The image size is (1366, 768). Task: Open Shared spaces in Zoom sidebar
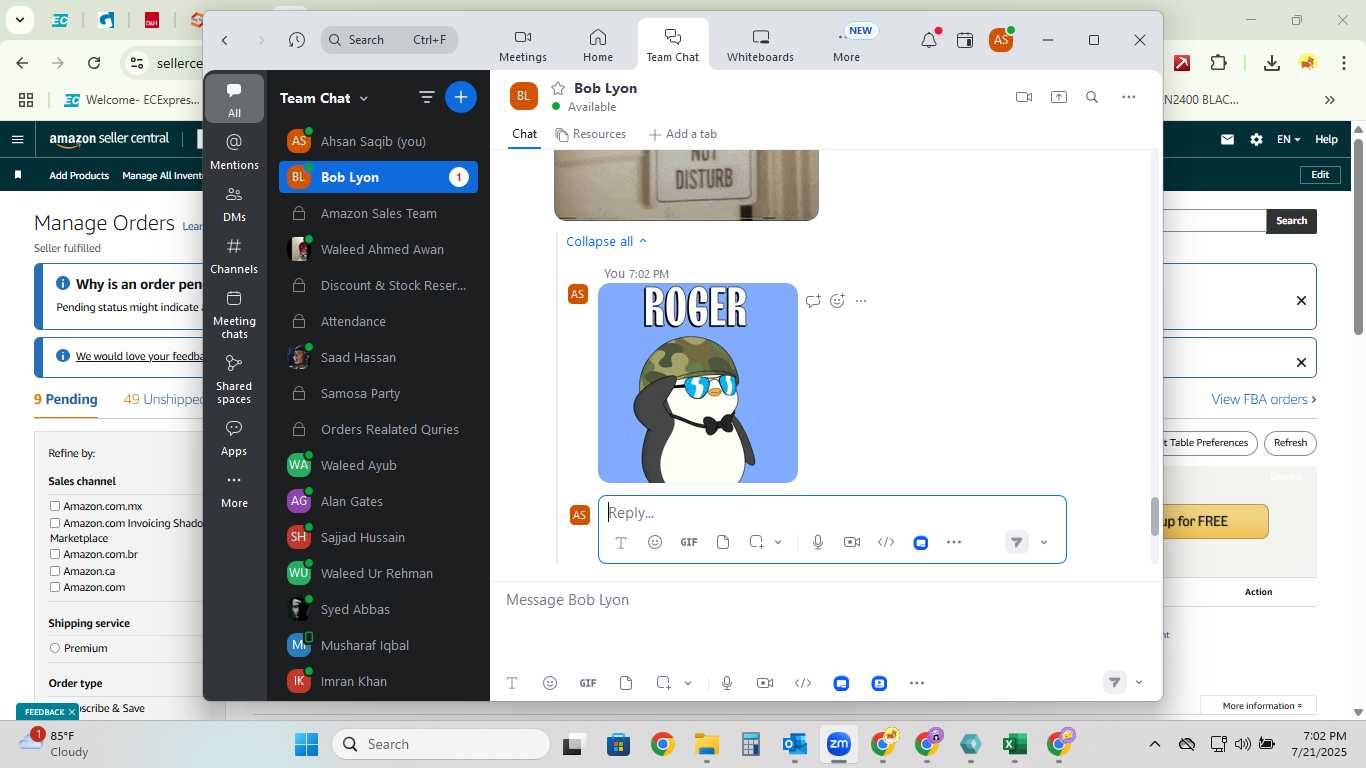coord(234,379)
